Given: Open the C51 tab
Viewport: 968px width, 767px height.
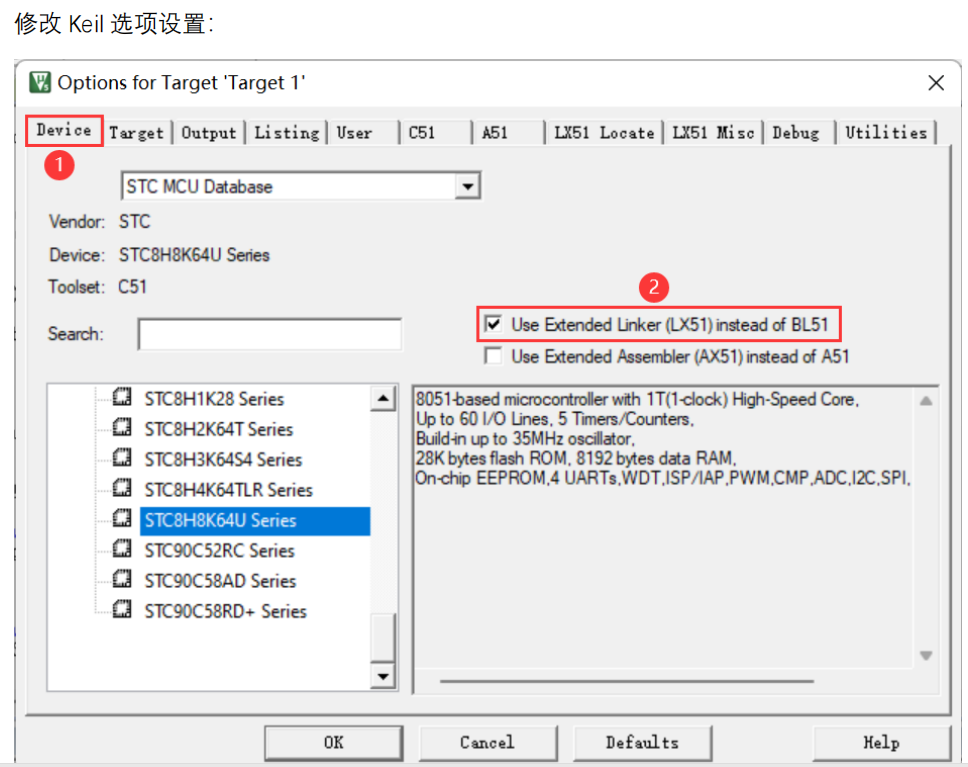Looking at the screenshot, I should pyautogui.click(x=436, y=133).
